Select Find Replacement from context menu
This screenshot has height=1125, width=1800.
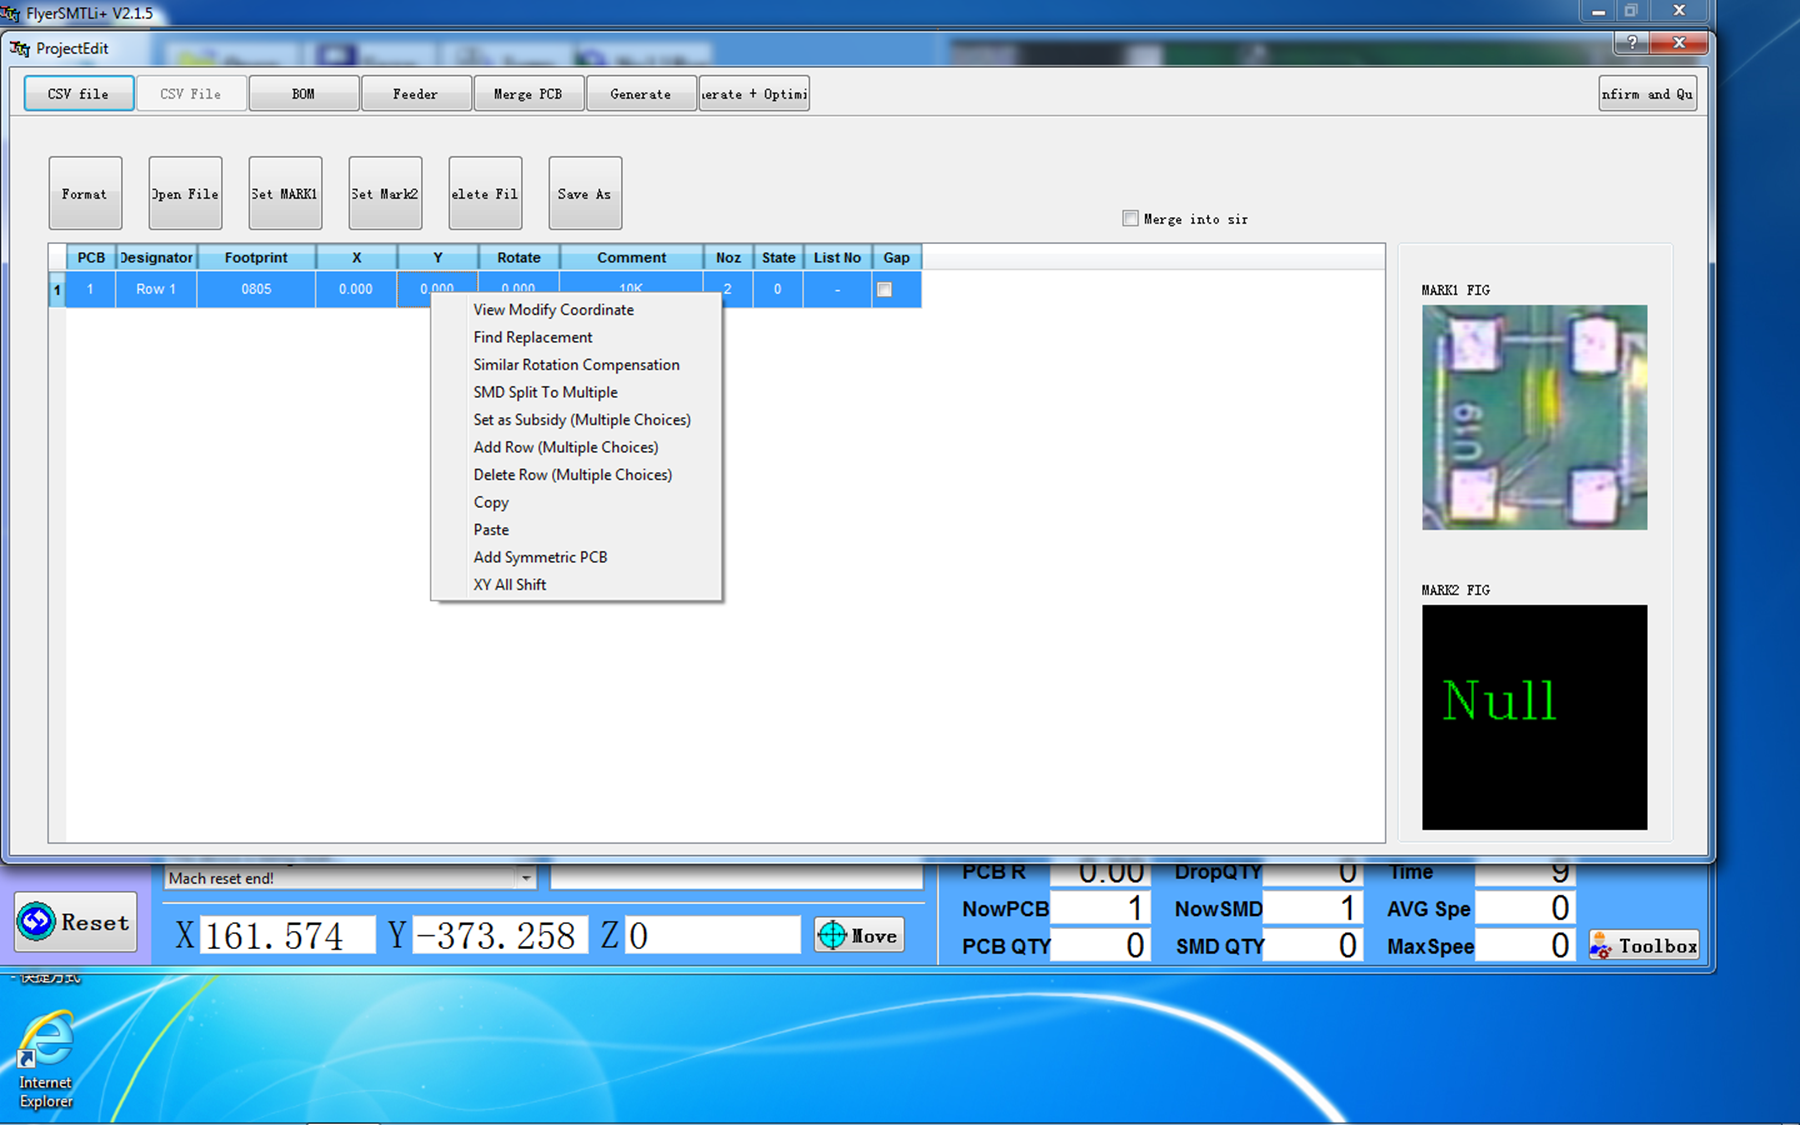point(533,337)
